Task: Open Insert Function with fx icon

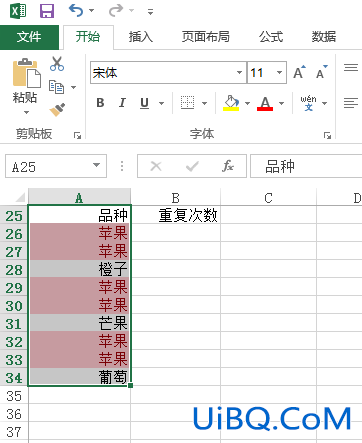Action: pos(228,166)
